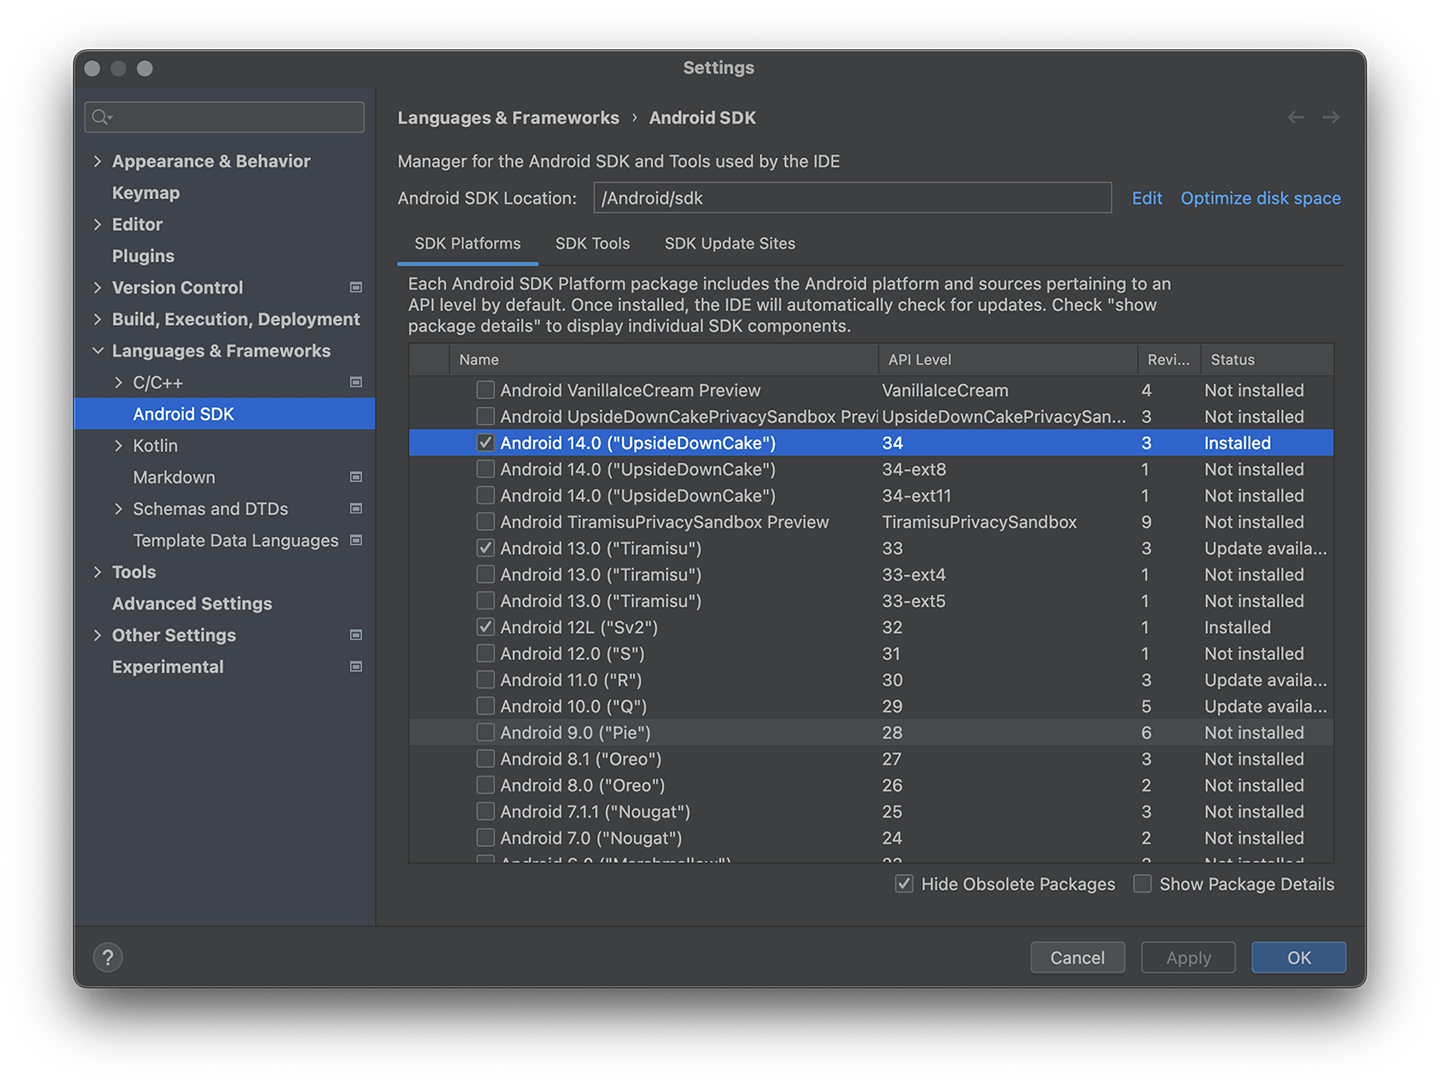Check the Android 12.0 ("S") checkbox
Screen dimensions: 1440x1085
(485, 653)
